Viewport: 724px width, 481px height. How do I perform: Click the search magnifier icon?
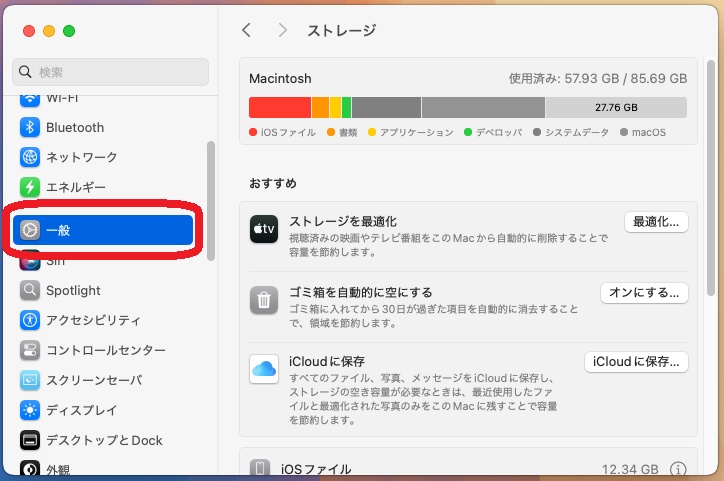click(x=25, y=72)
